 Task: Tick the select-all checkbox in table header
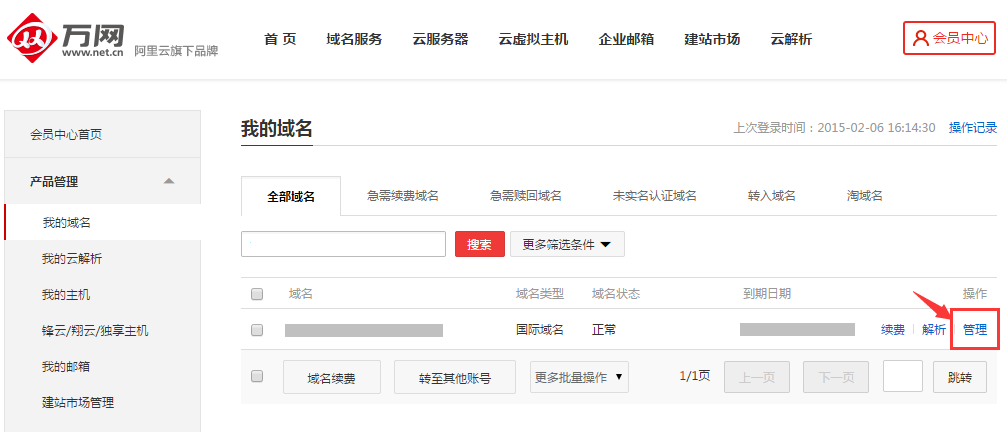click(x=257, y=294)
